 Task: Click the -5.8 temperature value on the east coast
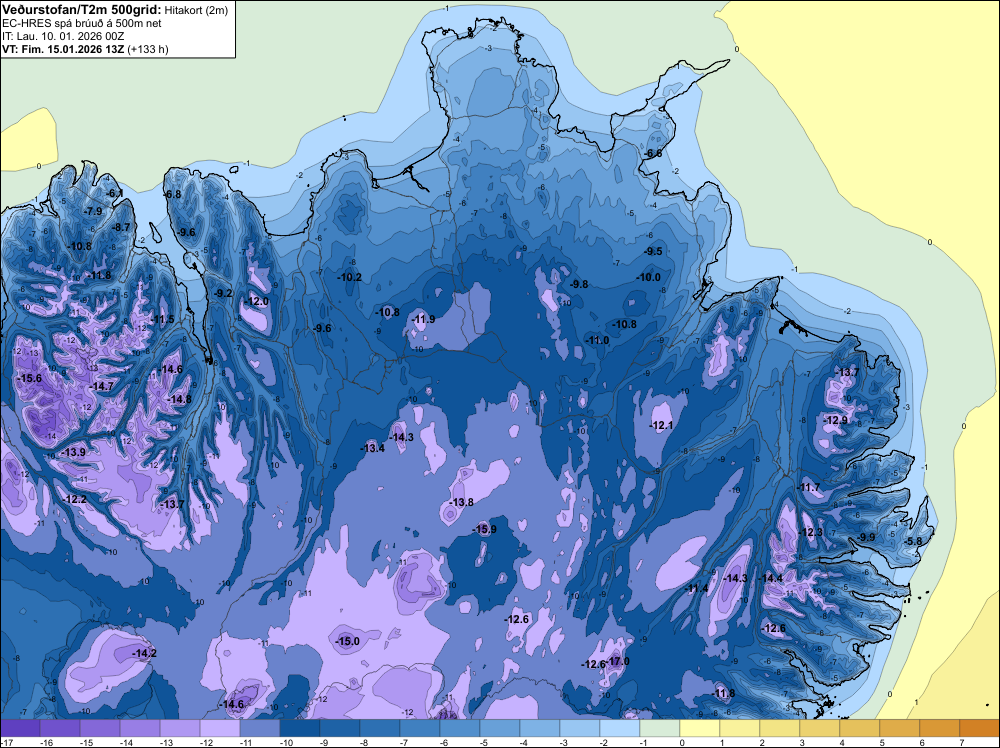coord(913,541)
